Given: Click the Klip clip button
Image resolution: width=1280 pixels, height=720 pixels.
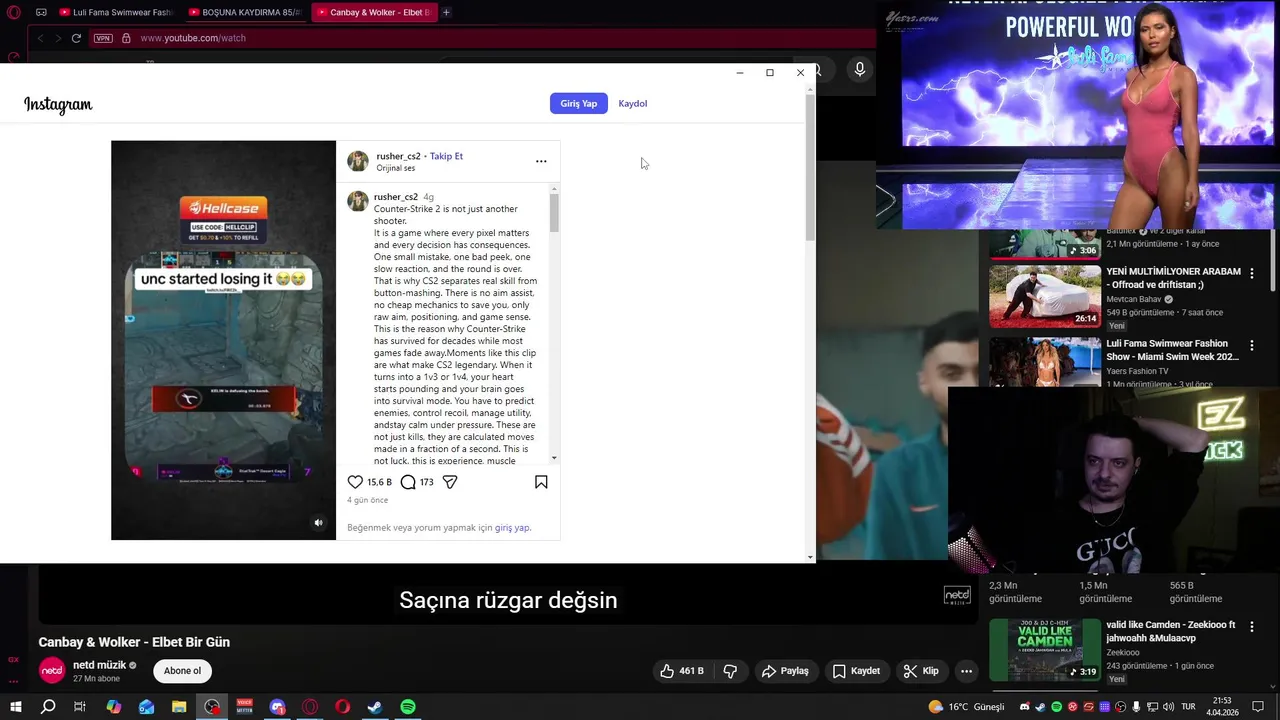Looking at the screenshot, I should click(x=921, y=671).
